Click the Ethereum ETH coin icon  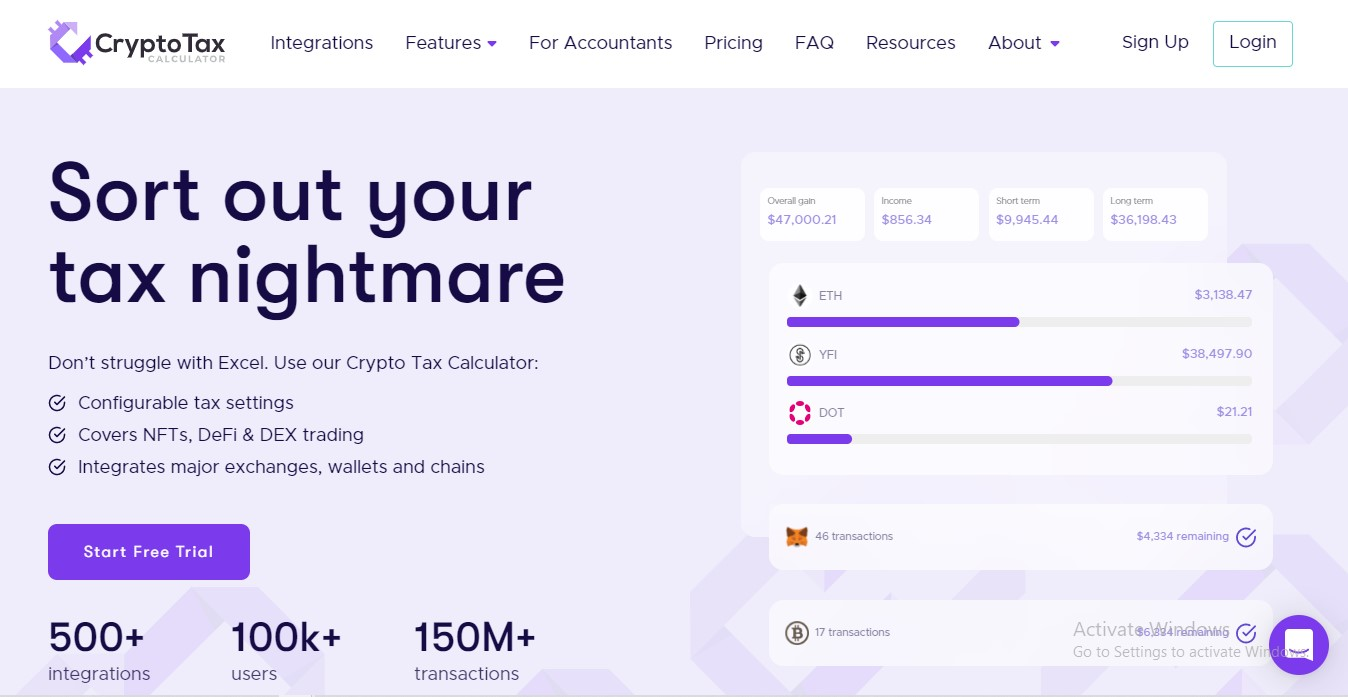click(799, 296)
